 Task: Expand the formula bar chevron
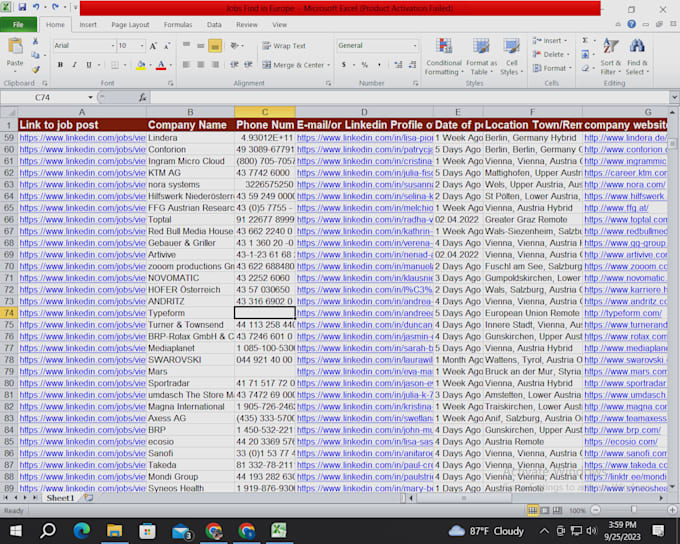coord(674,98)
